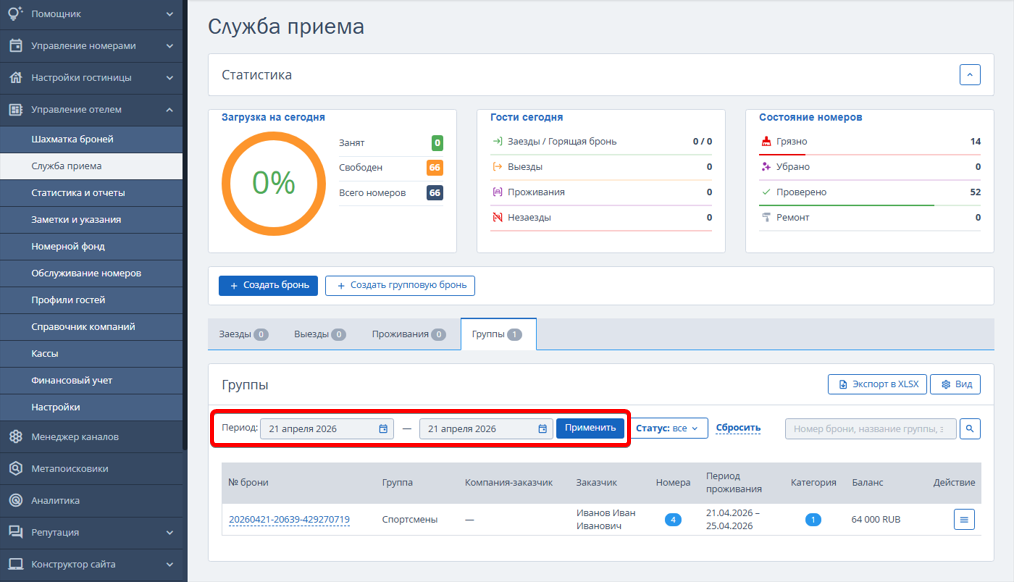
Task: Collapse the Управление отелем menu
Action: [91, 109]
